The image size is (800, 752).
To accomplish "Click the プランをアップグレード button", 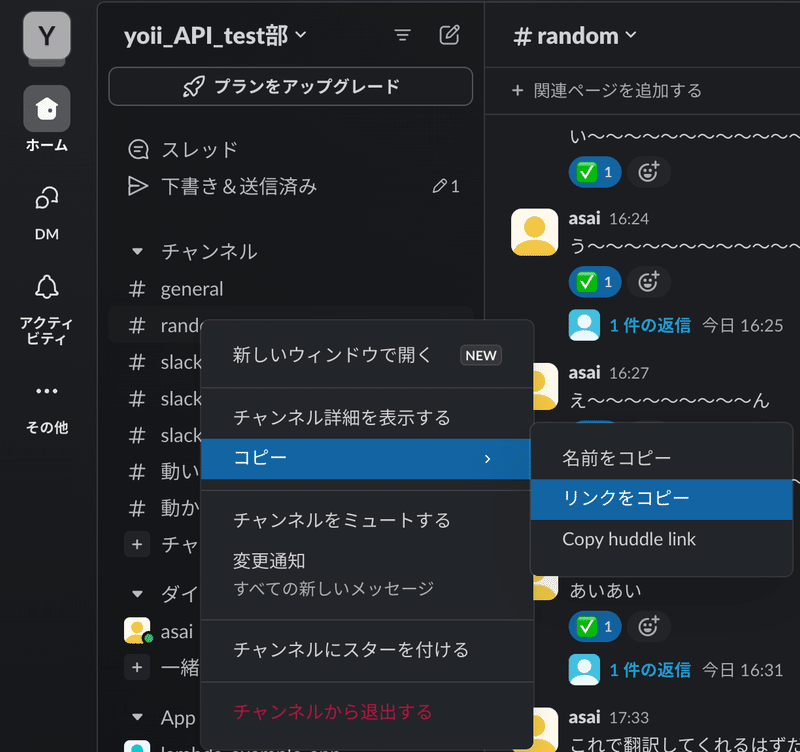I will click(x=290, y=87).
